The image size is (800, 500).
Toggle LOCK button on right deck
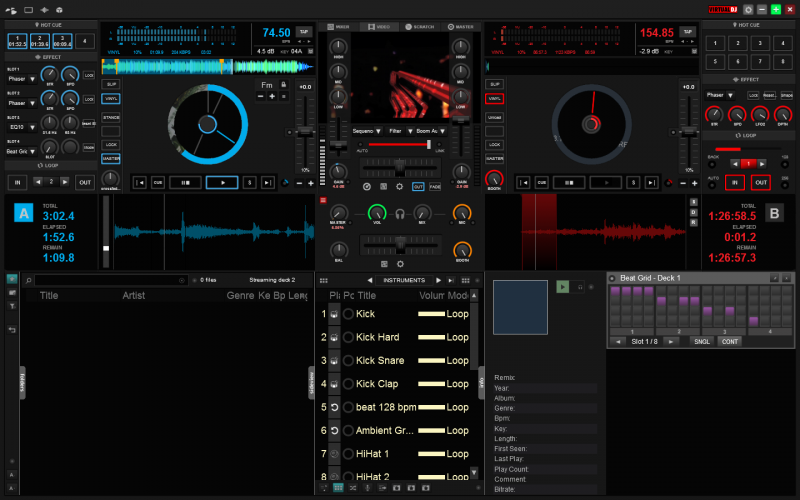[x=495, y=145]
